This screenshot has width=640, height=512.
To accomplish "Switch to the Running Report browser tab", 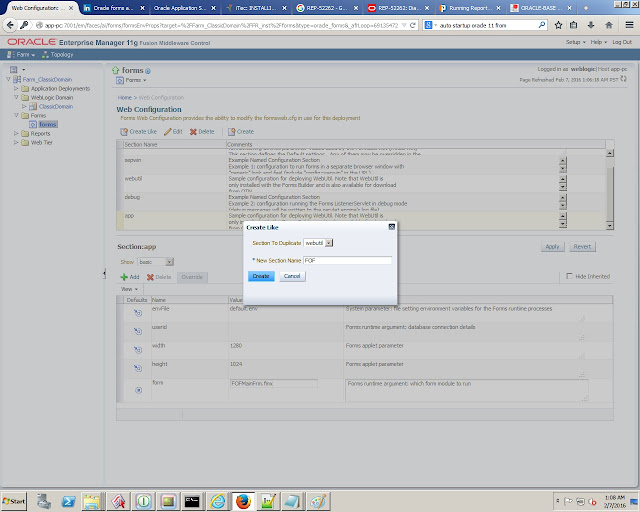I will point(470,8).
